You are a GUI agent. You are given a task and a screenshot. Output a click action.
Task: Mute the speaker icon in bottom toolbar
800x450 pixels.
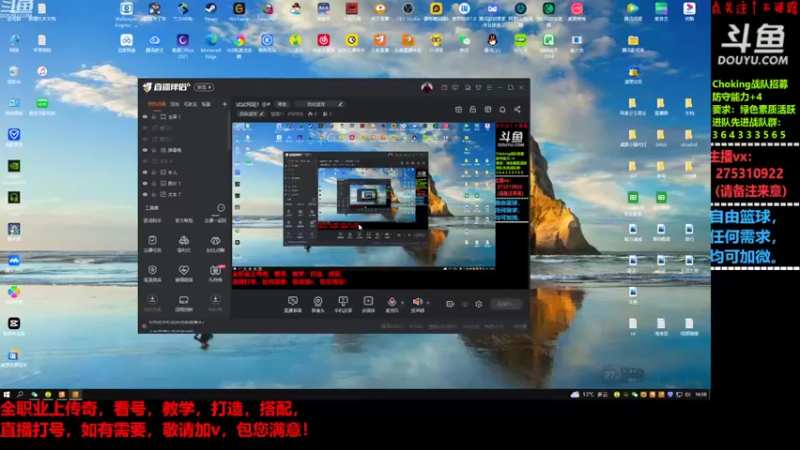tap(417, 302)
